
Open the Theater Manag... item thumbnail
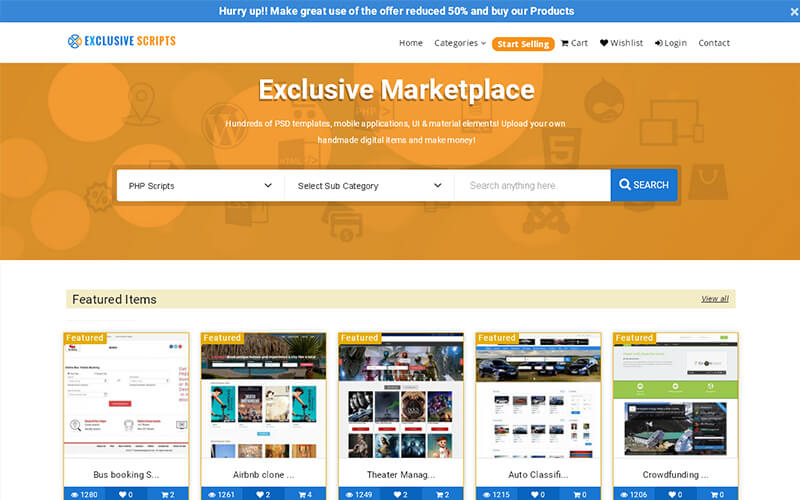coord(401,395)
